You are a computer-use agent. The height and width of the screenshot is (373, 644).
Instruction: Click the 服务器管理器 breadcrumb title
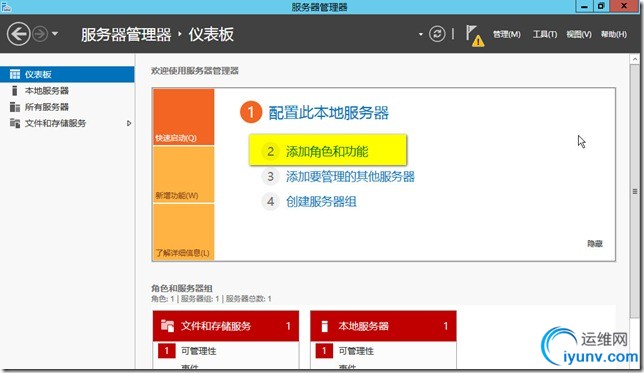coord(126,35)
